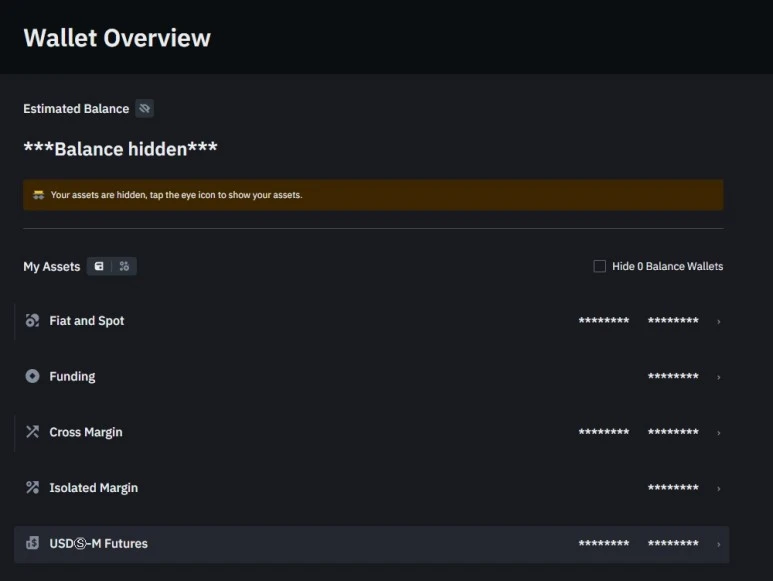Open the USDⓈ-M Futures wallet
The height and width of the screenshot is (581, 773).
(x=372, y=544)
